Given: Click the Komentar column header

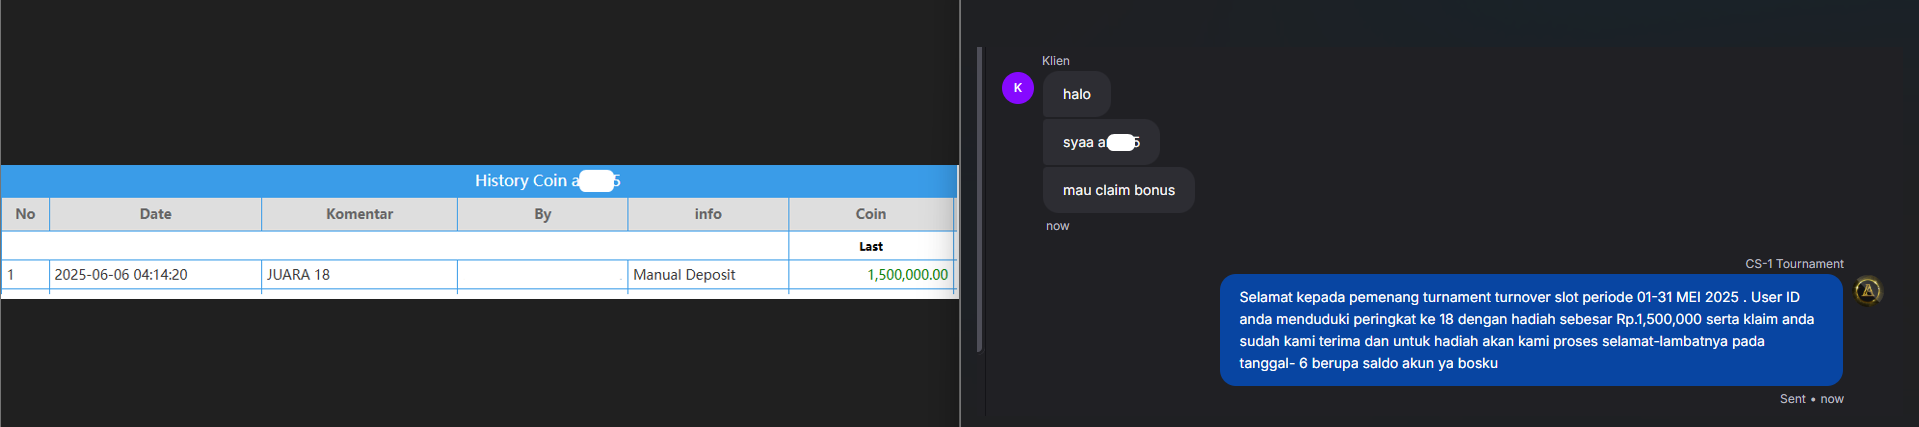Looking at the screenshot, I should point(359,214).
